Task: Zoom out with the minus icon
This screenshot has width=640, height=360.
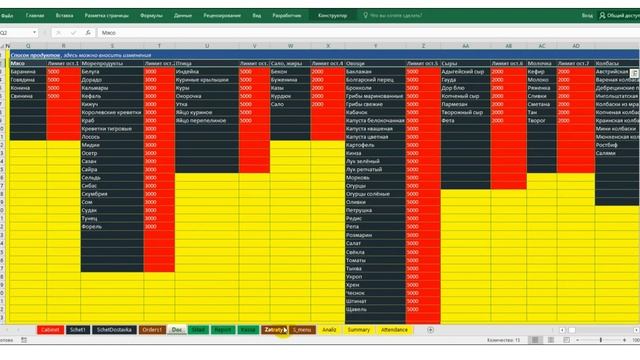Action: point(578,340)
